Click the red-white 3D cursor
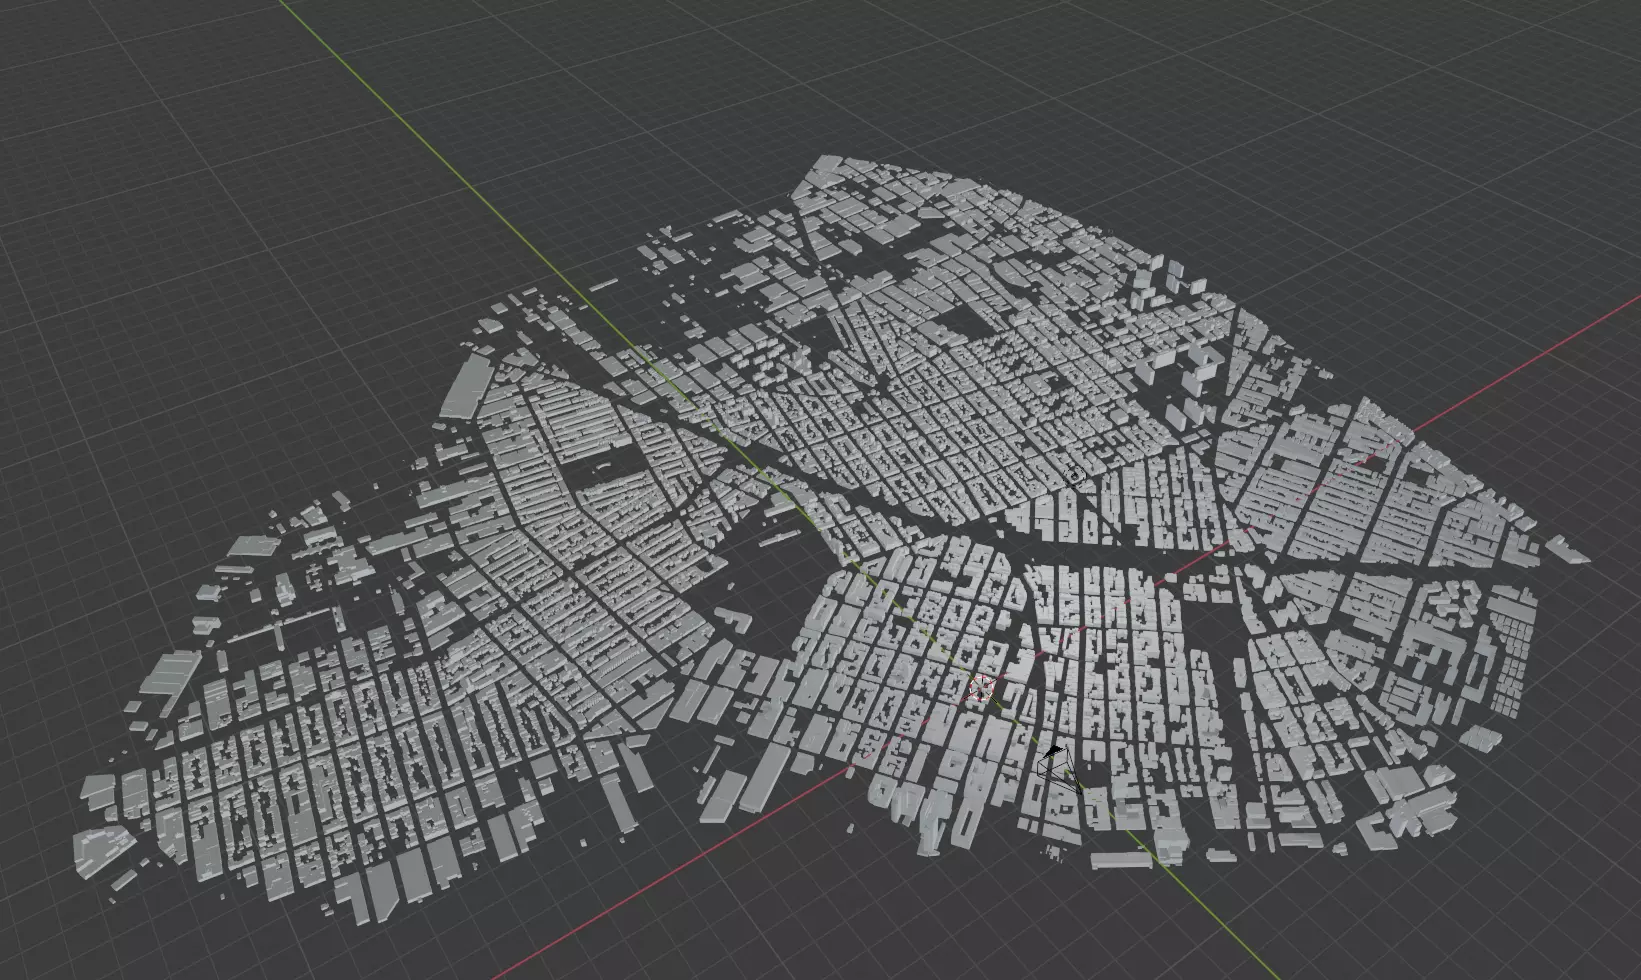This screenshot has height=980, width=1641. tap(981, 687)
